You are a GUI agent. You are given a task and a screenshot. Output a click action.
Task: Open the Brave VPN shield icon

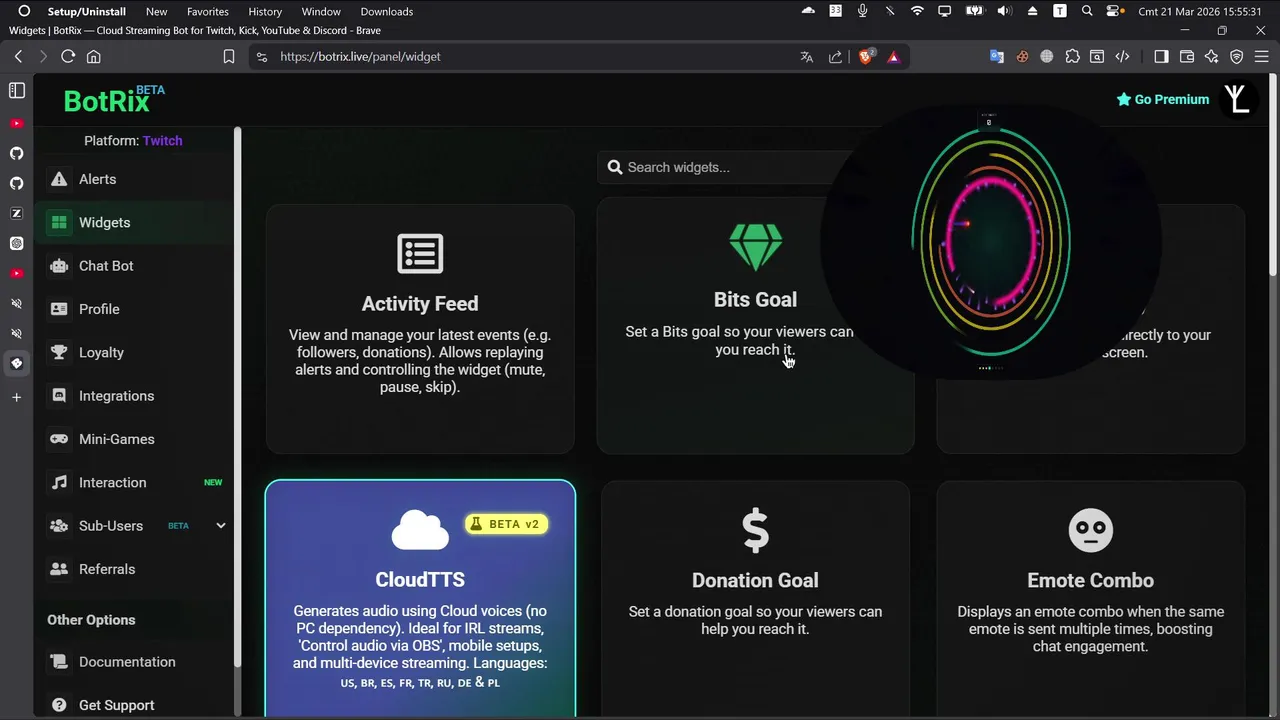click(x=1237, y=57)
